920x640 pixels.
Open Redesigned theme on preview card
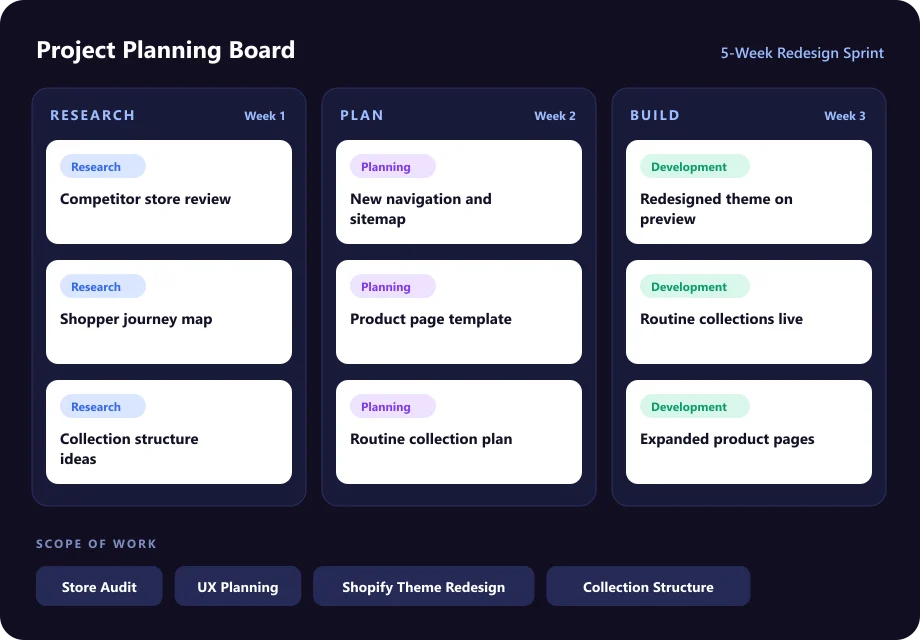click(x=749, y=192)
